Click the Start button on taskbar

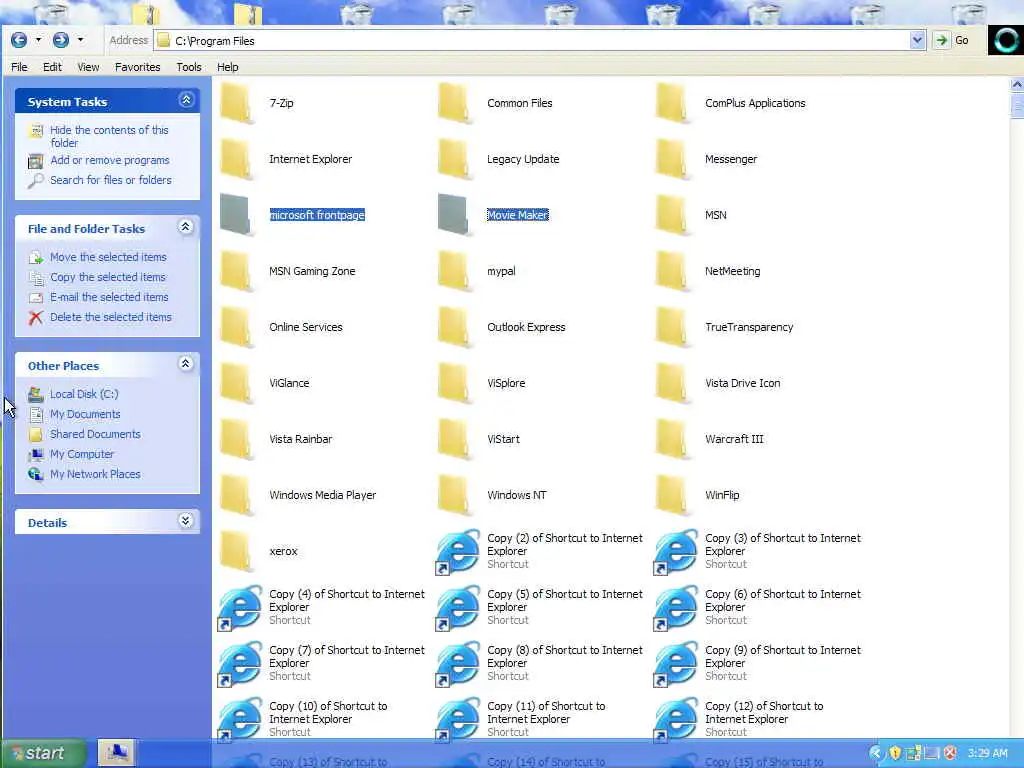pos(43,753)
